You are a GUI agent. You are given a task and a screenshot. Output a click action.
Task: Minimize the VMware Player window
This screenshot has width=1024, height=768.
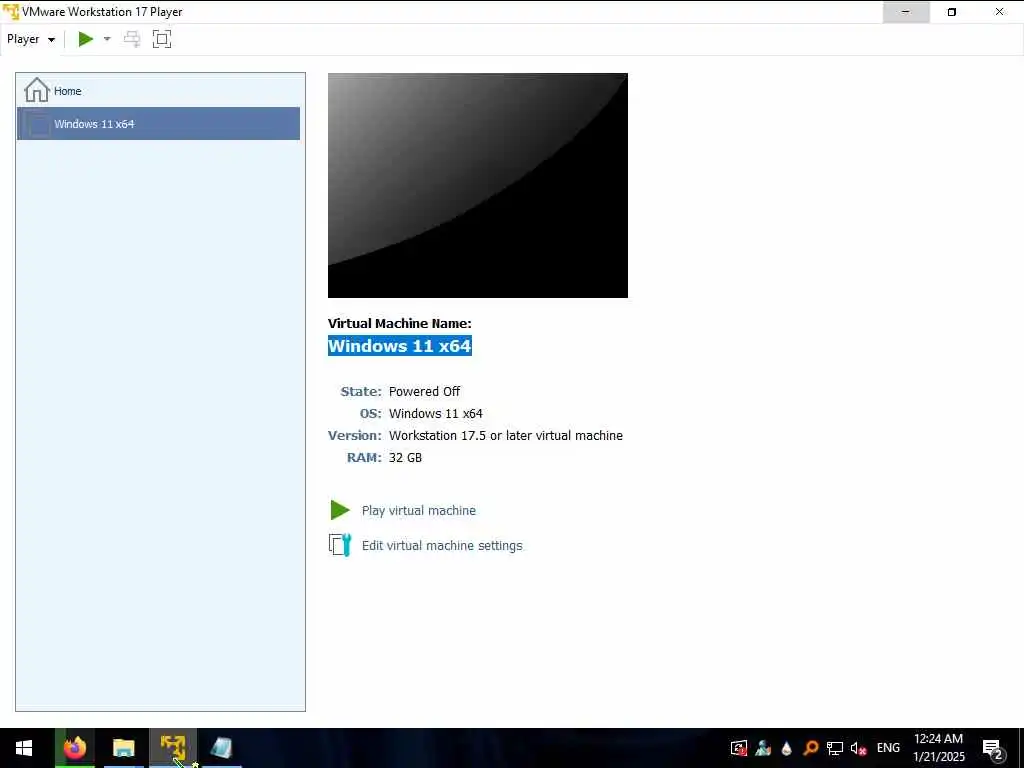pyautogui.click(x=906, y=12)
